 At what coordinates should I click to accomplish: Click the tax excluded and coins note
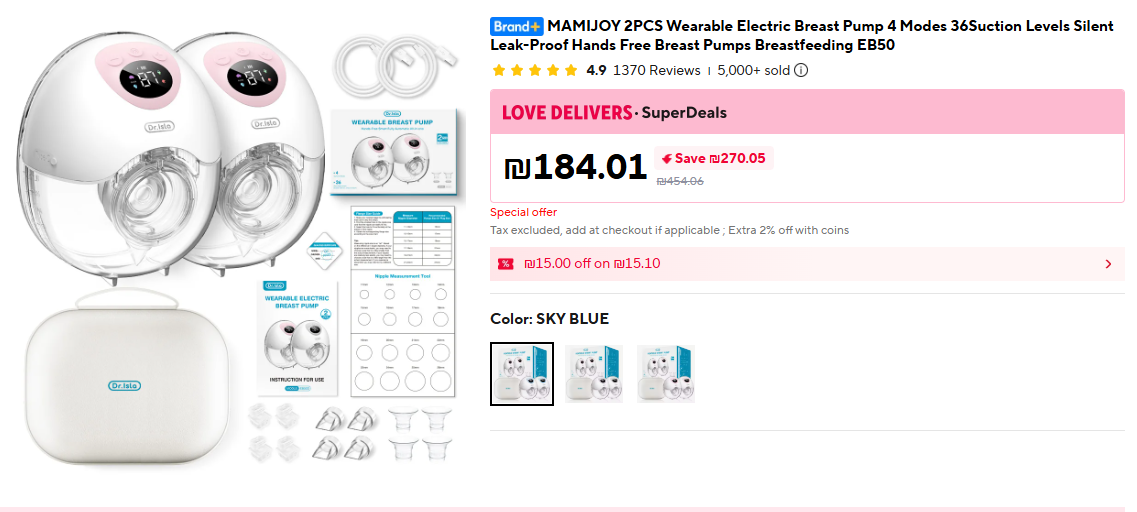tap(669, 230)
